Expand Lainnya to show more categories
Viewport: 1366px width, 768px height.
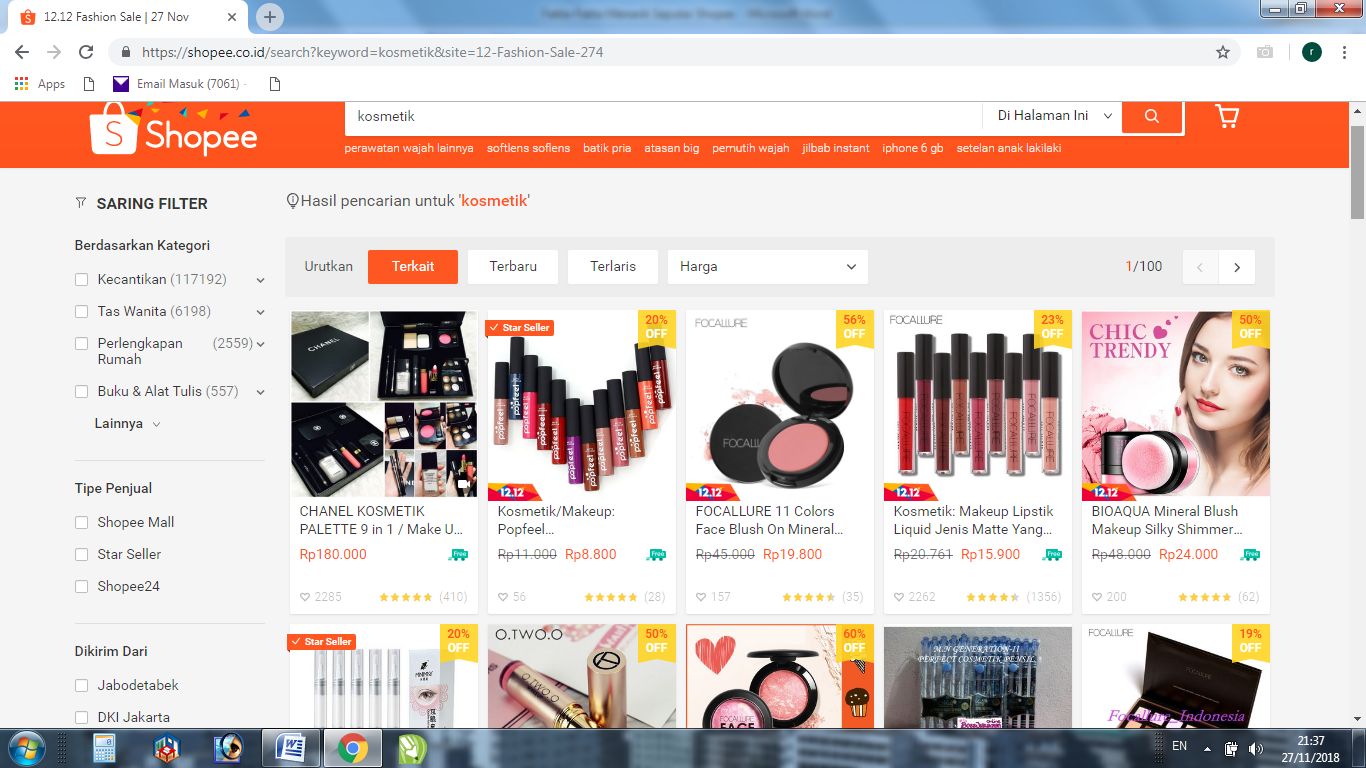pos(127,423)
